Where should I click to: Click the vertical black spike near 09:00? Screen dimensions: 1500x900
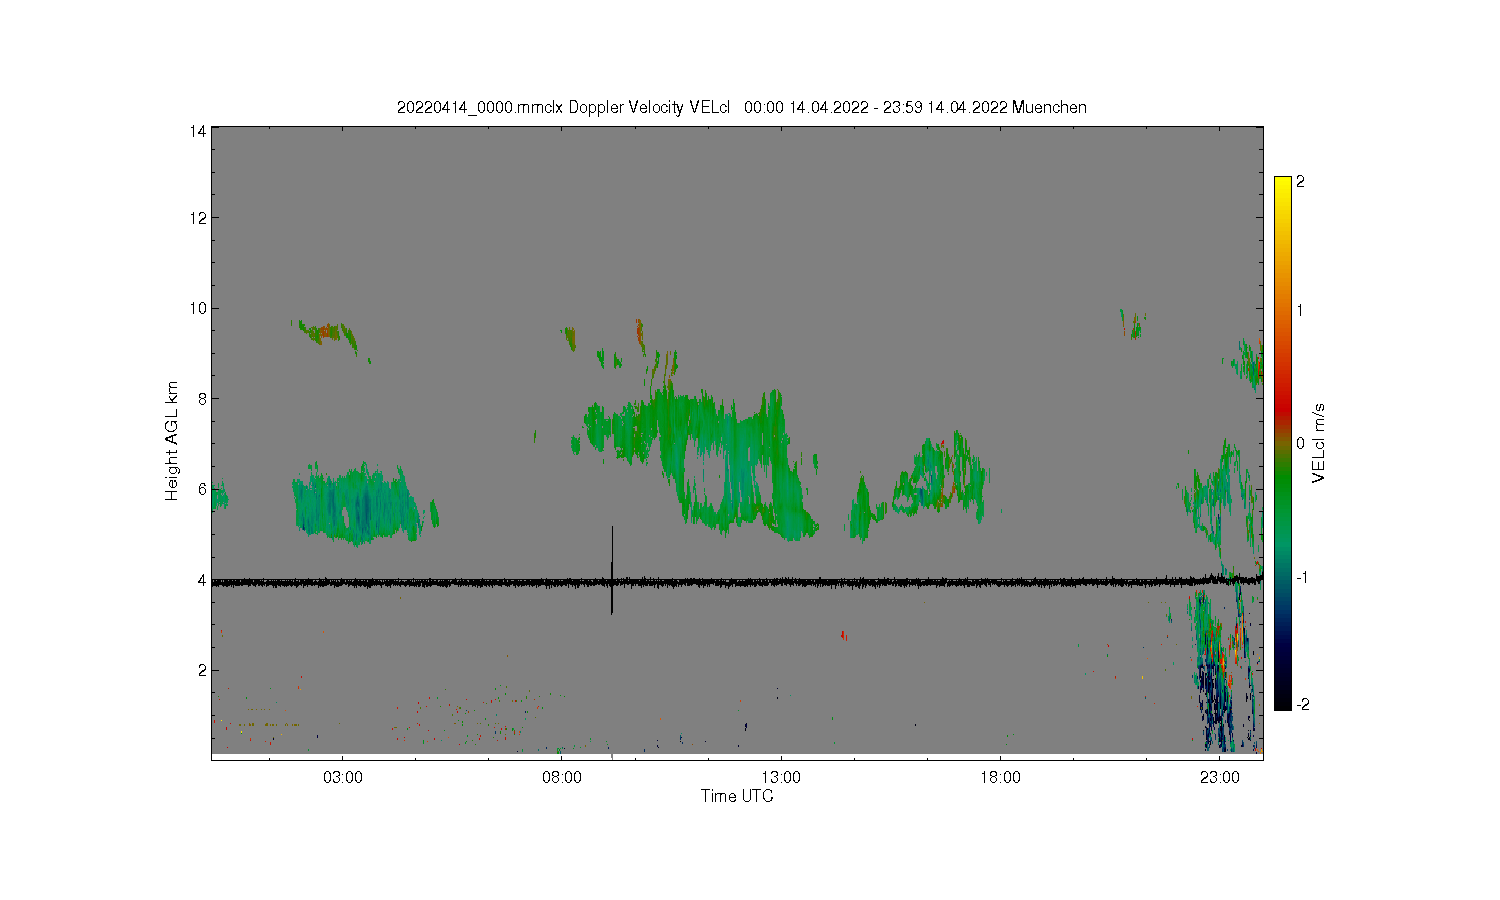(612, 569)
